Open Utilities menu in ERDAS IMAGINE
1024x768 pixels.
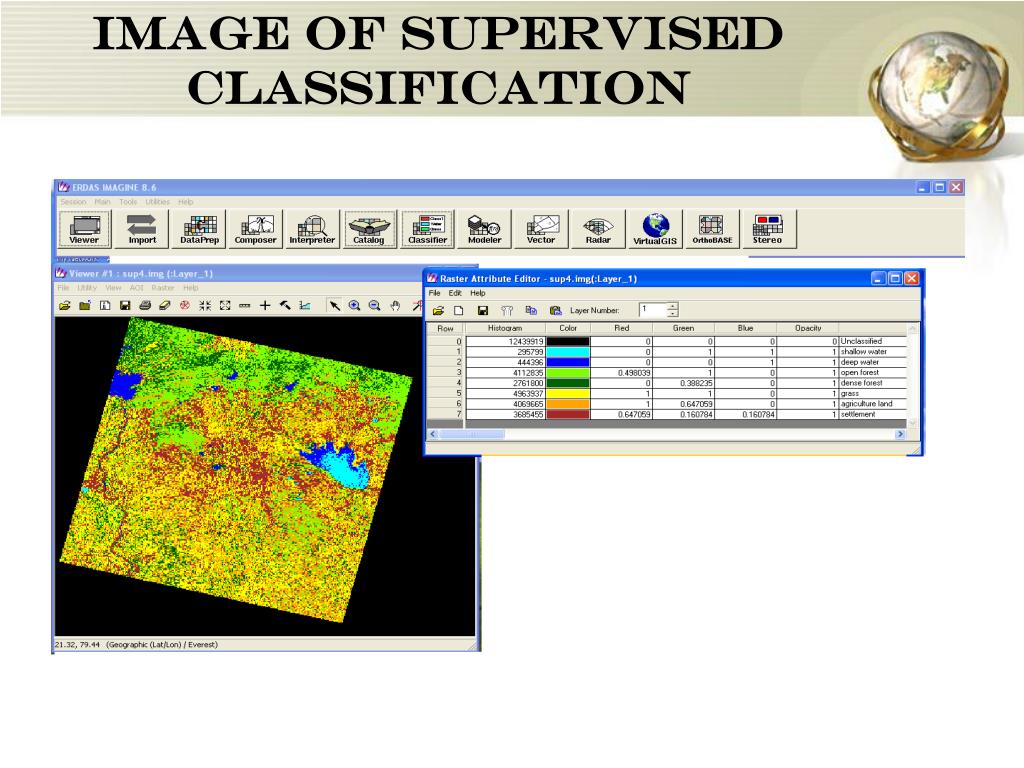click(x=157, y=202)
